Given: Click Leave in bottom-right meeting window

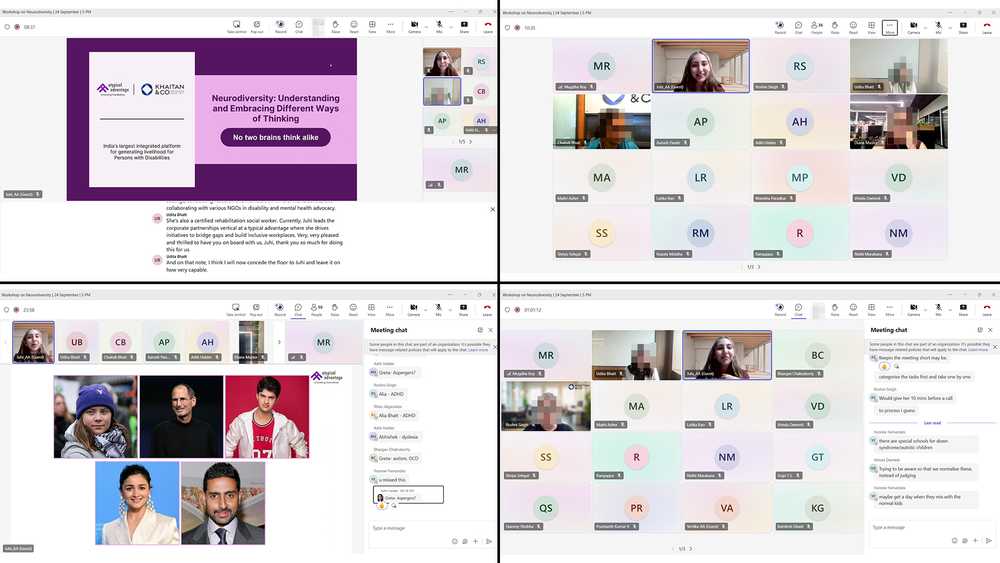Looking at the screenshot, I should 987,310.
